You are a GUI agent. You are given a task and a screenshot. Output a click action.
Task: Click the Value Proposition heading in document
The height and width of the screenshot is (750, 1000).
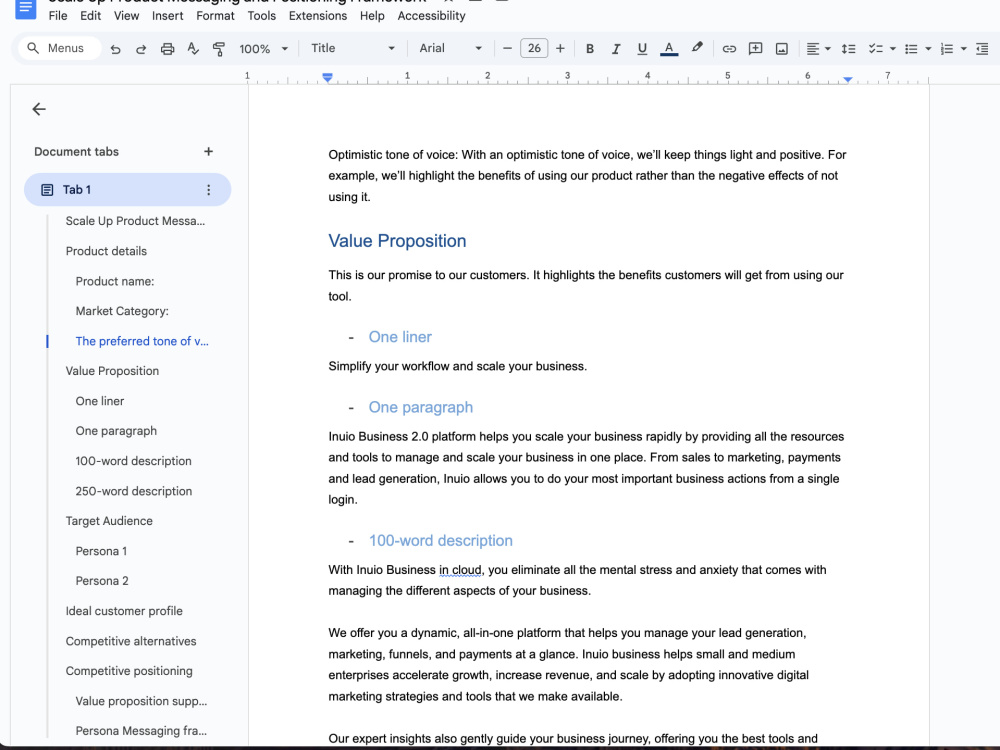point(397,241)
